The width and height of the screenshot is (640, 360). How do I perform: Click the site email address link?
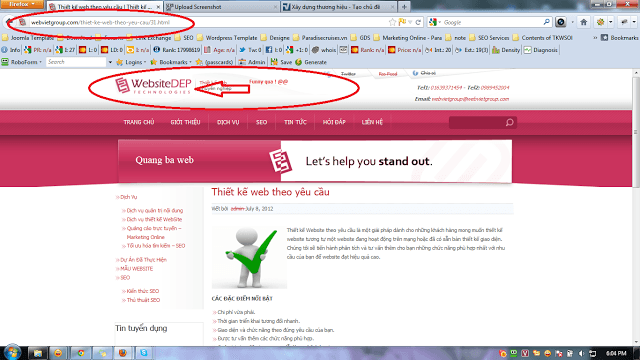coord(470,99)
